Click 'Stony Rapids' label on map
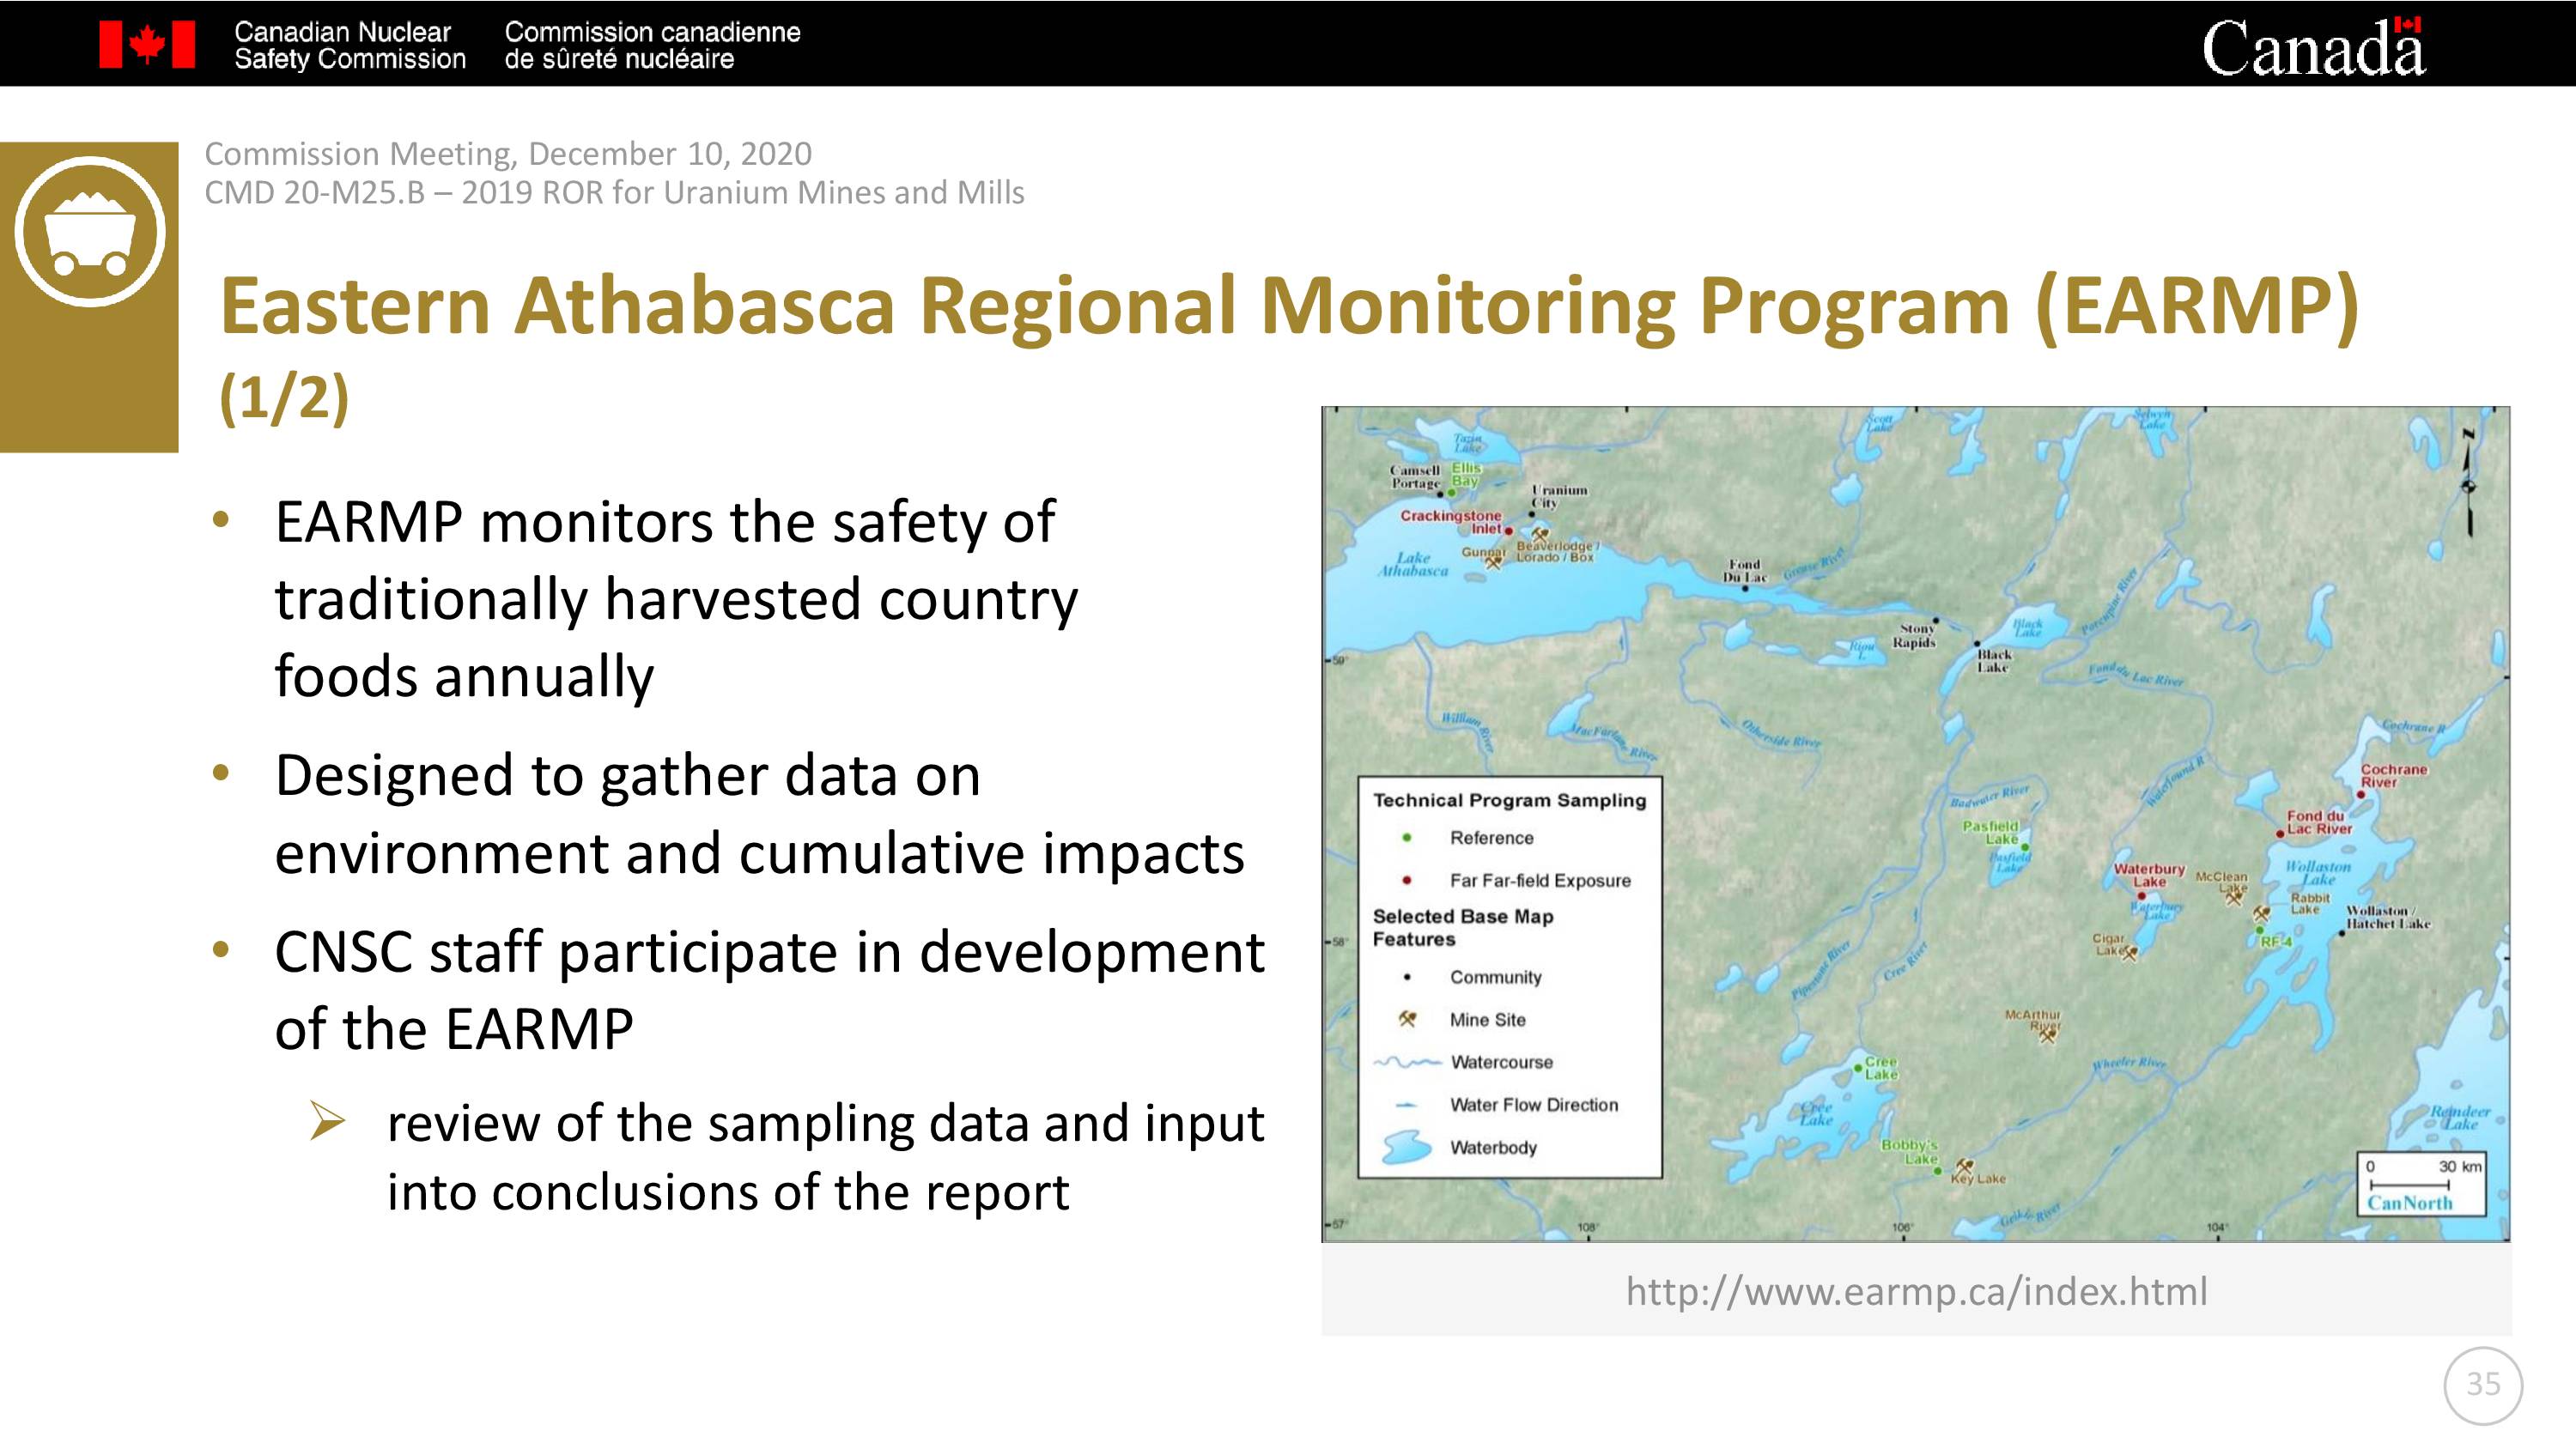This screenshot has width=2576, height=1449. point(1915,636)
